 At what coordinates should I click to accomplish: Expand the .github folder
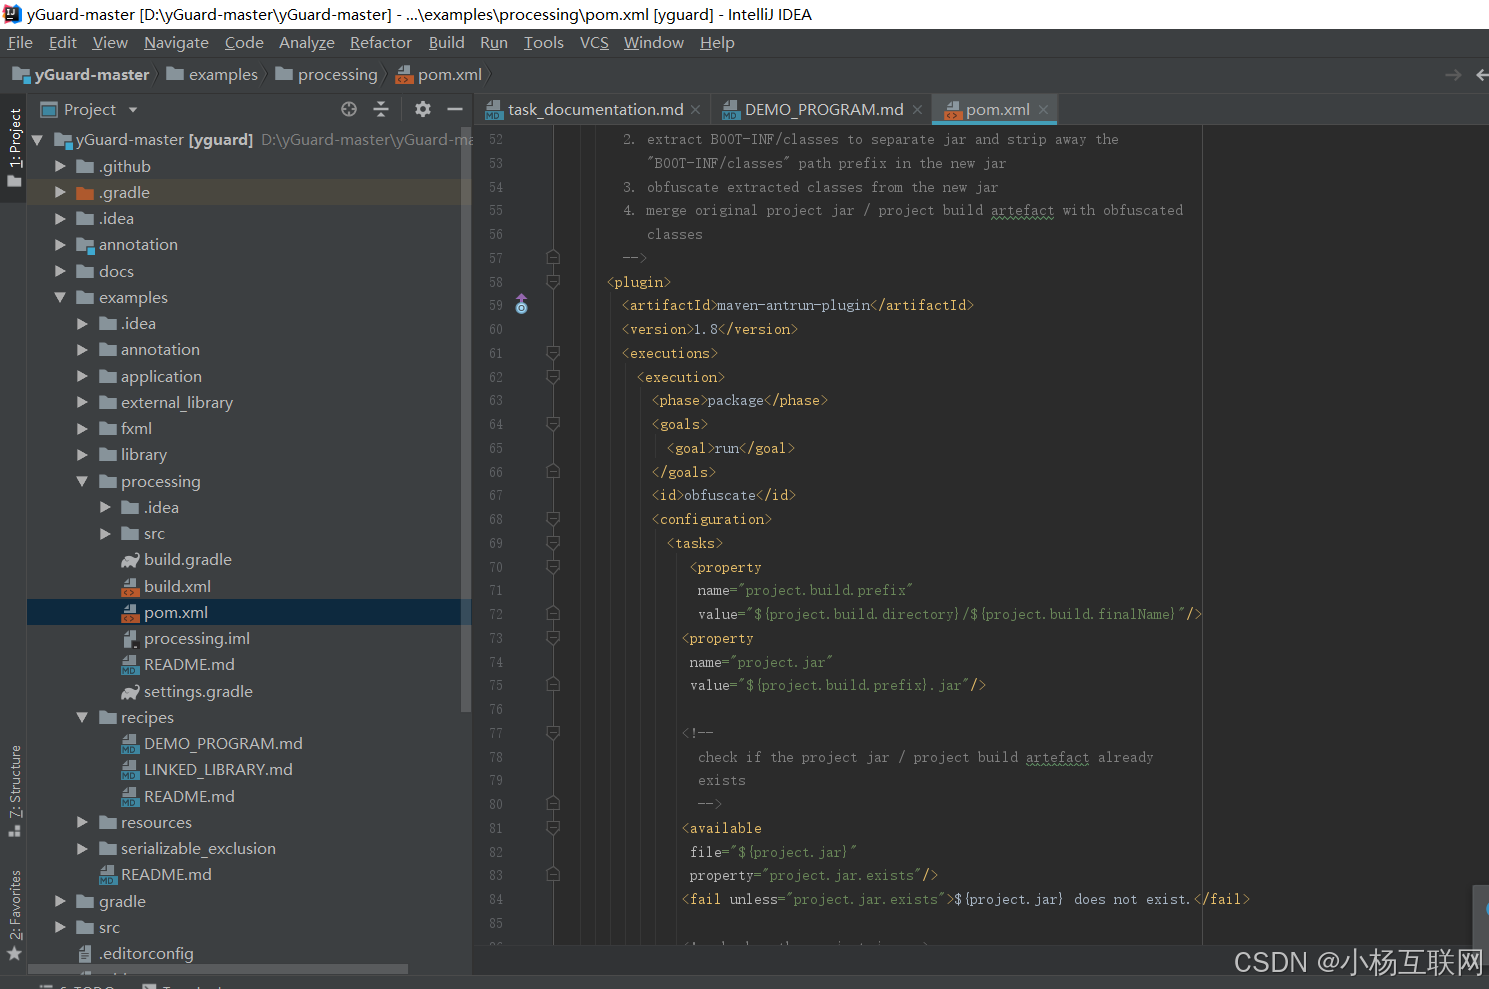60,166
